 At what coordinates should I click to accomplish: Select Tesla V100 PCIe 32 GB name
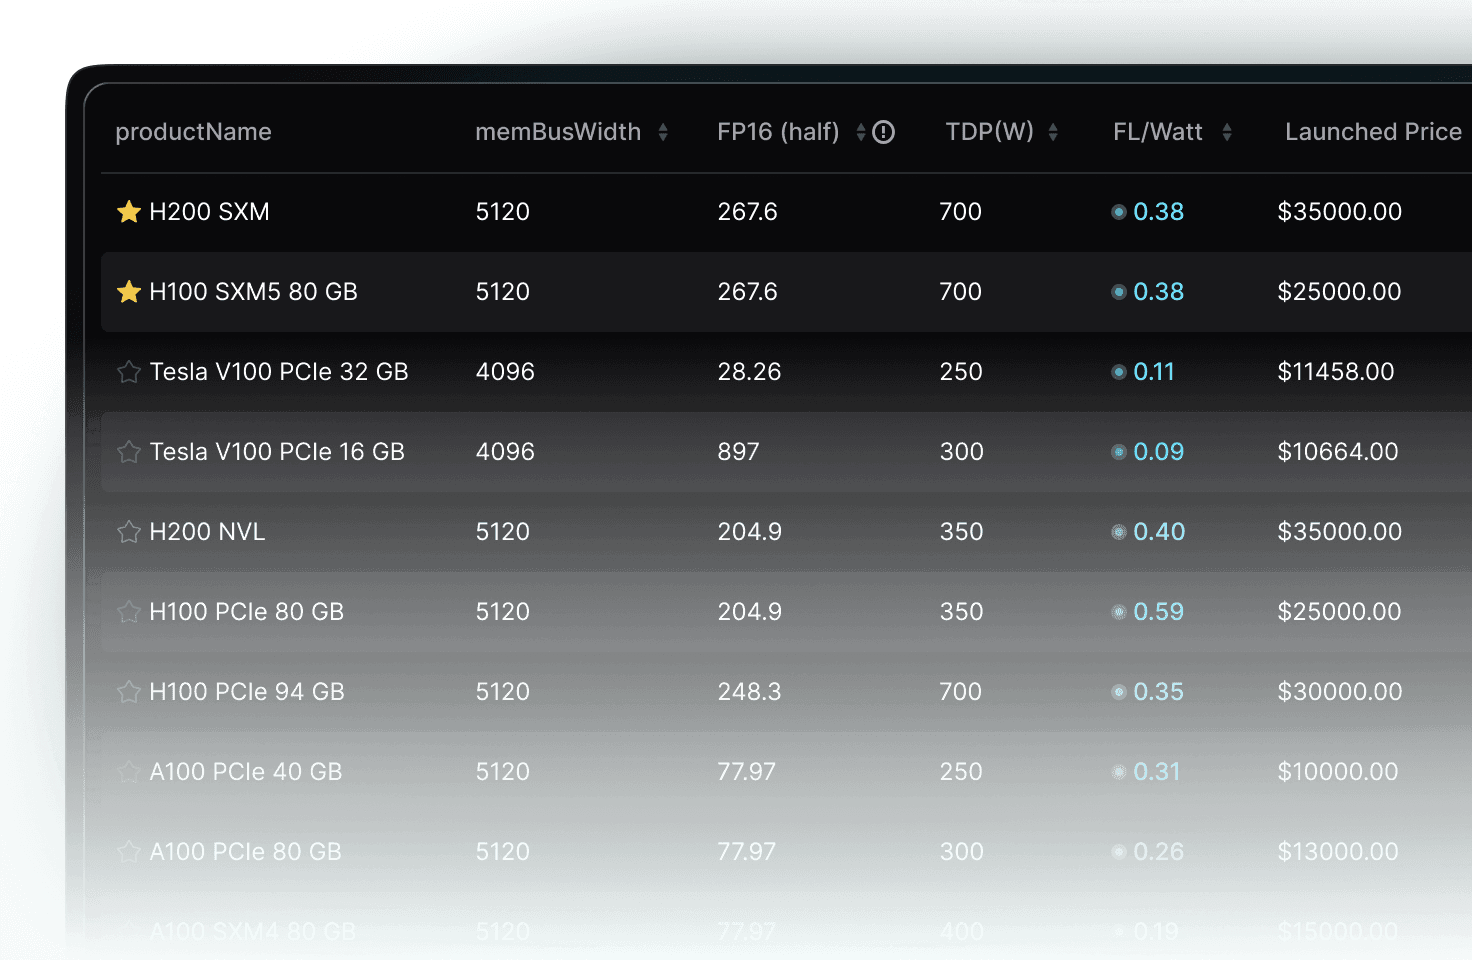pos(279,372)
